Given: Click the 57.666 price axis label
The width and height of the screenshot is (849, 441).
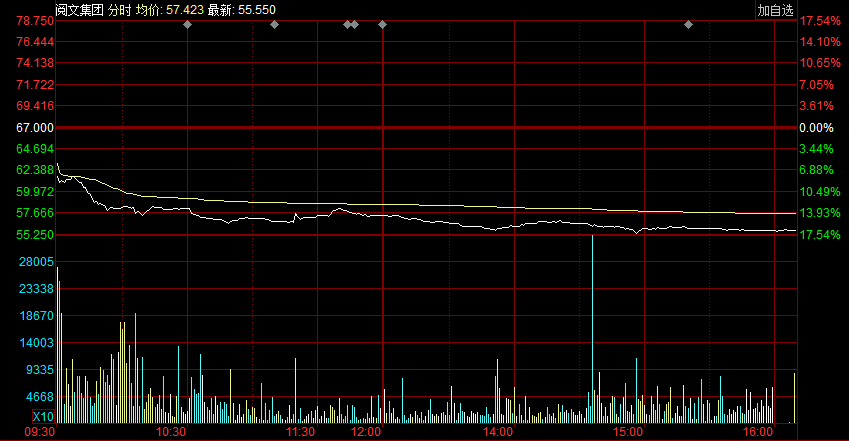Looking at the screenshot, I should point(35,212).
